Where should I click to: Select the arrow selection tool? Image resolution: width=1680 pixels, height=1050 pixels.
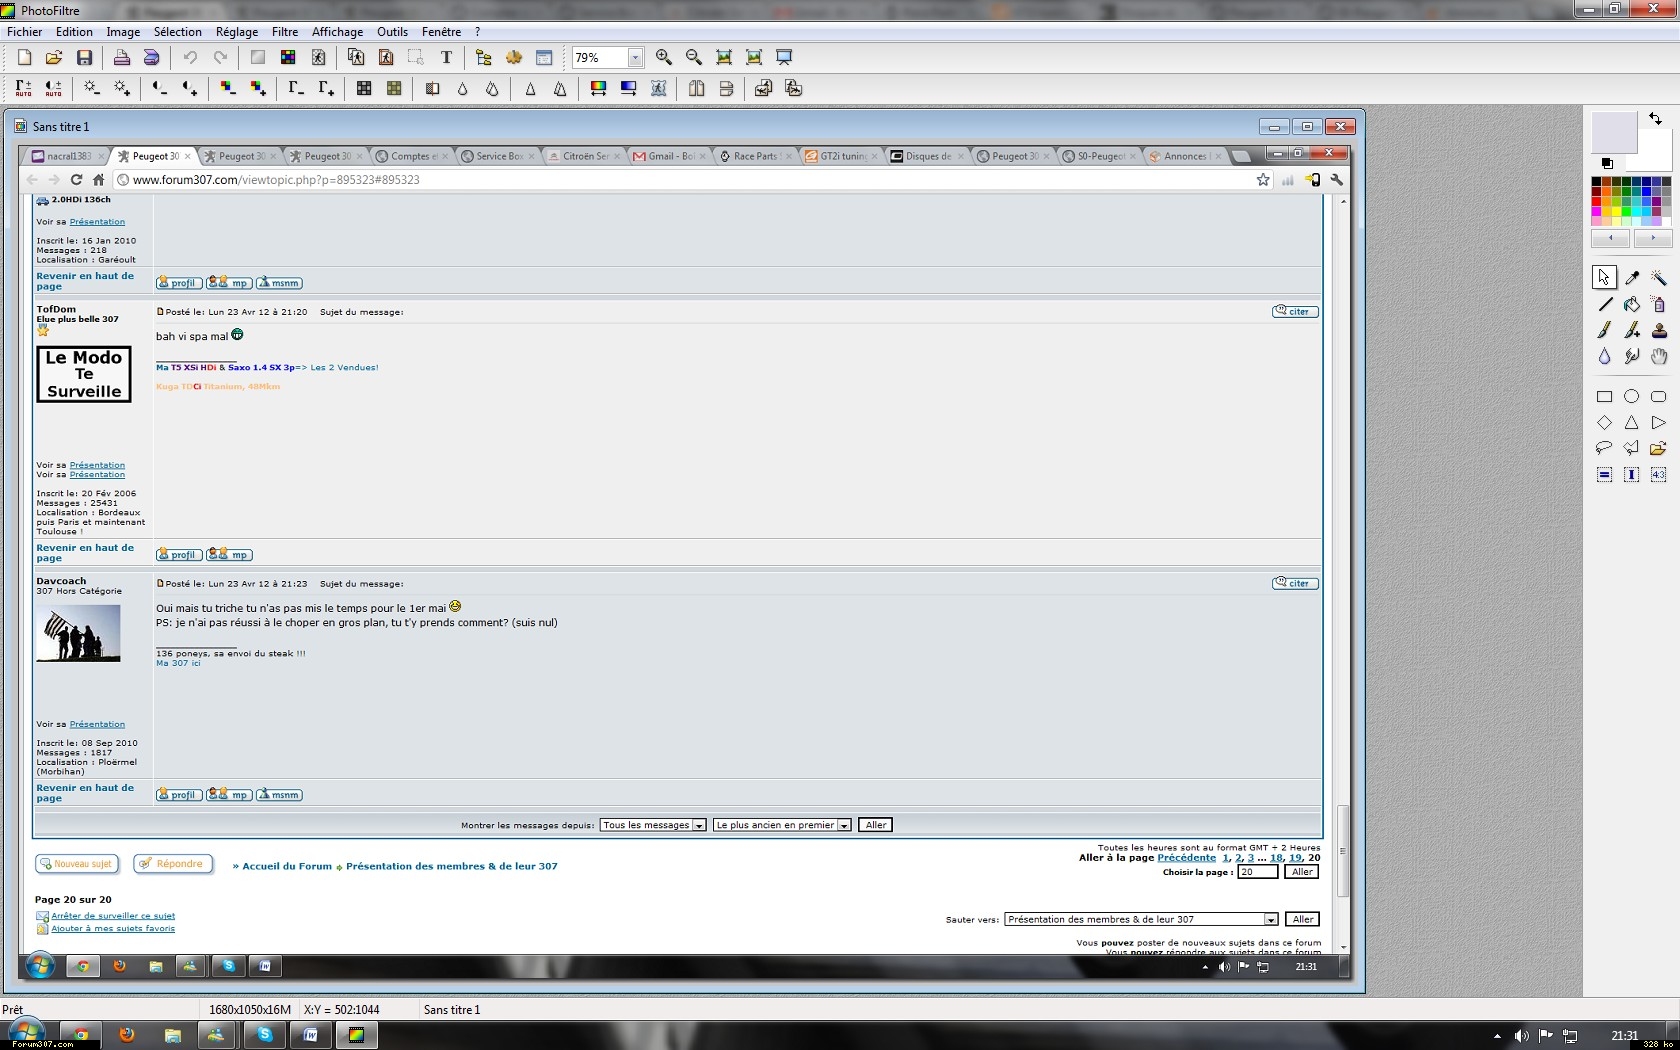pos(1604,277)
